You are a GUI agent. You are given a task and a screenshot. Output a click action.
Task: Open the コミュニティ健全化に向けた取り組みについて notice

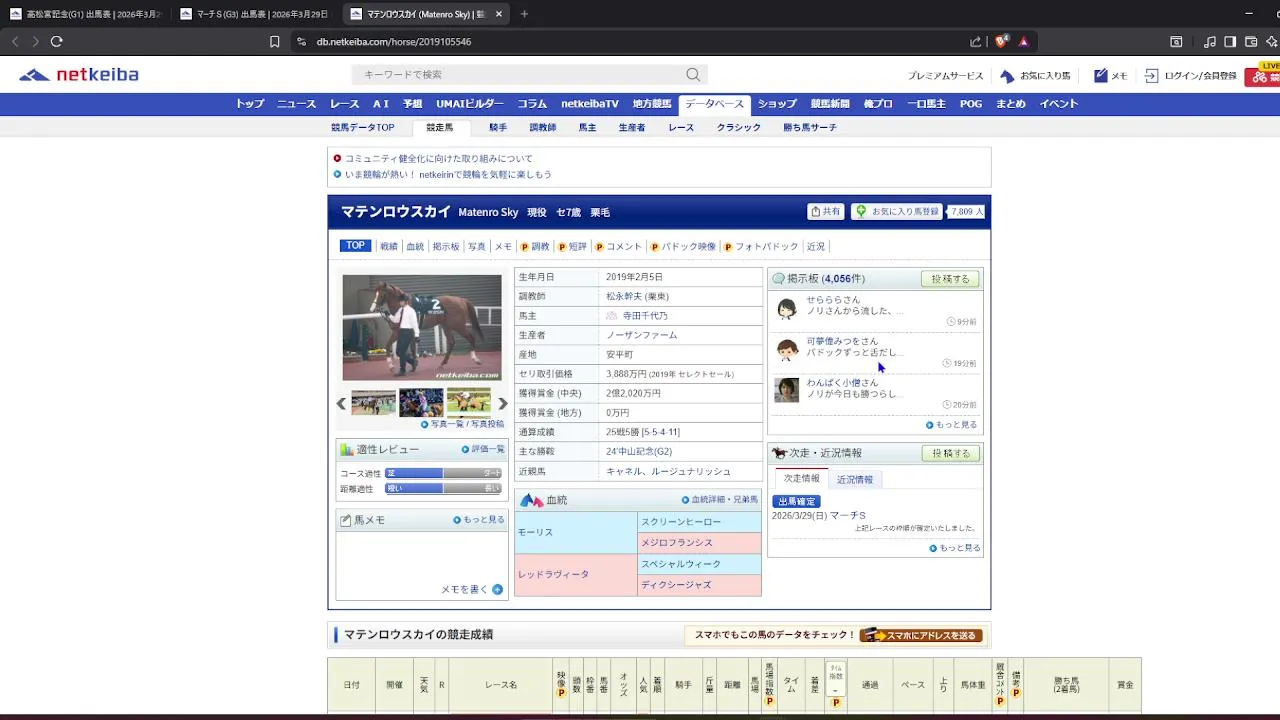pos(438,159)
